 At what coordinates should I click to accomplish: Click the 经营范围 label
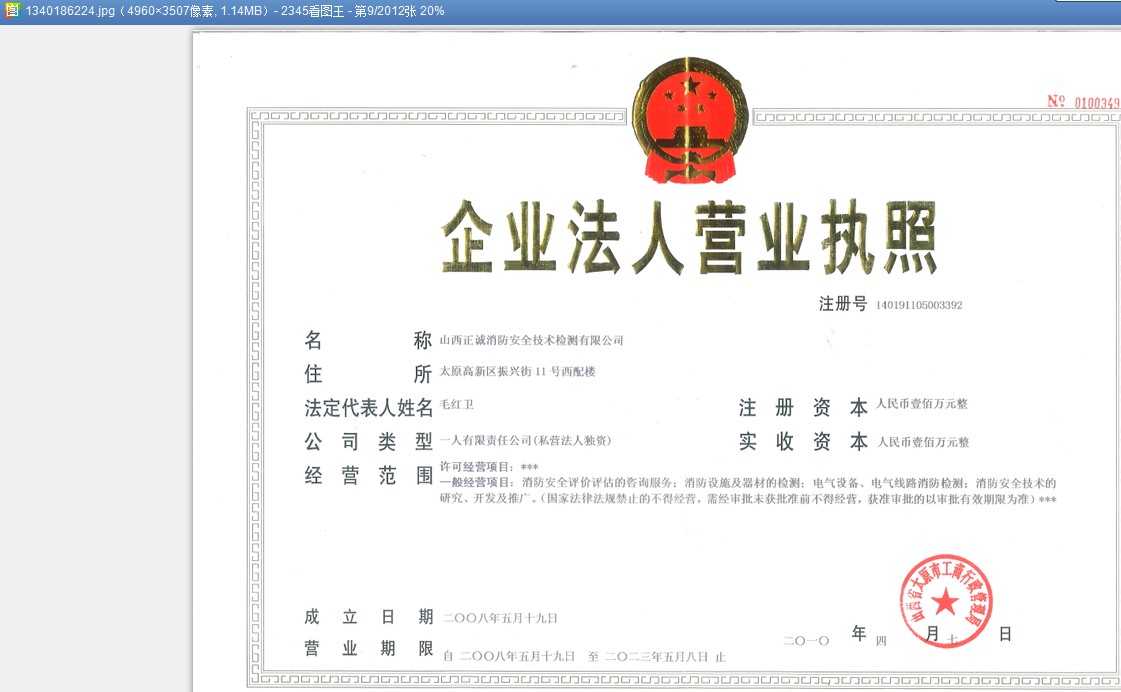click(x=369, y=475)
